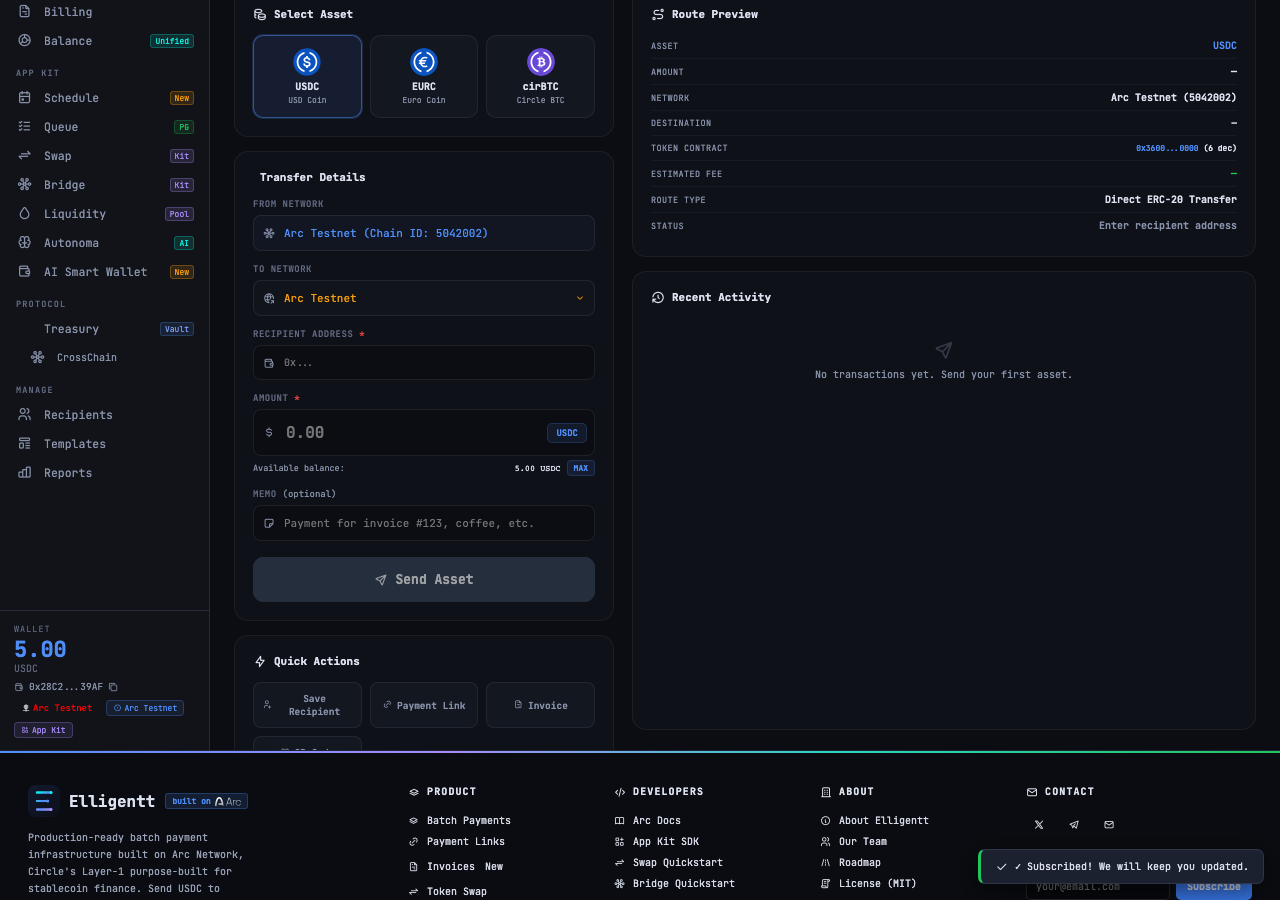Select USDC as the asset
The image size is (1280, 900).
(307, 77)
